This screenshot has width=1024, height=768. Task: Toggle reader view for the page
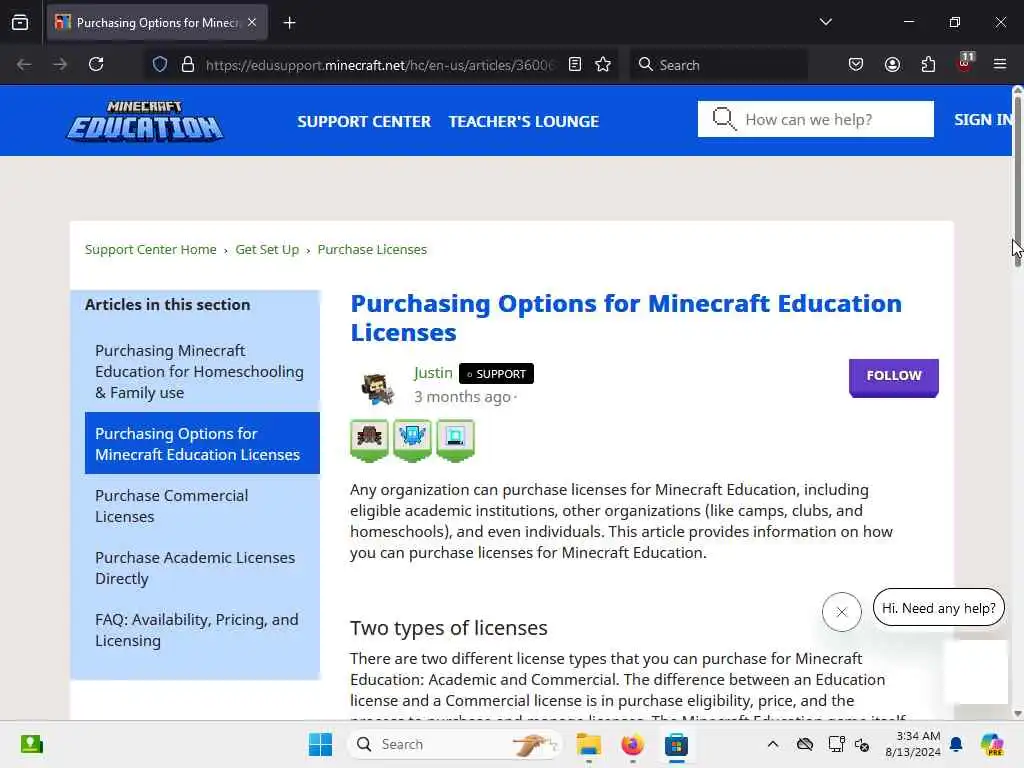pos(575,64)
